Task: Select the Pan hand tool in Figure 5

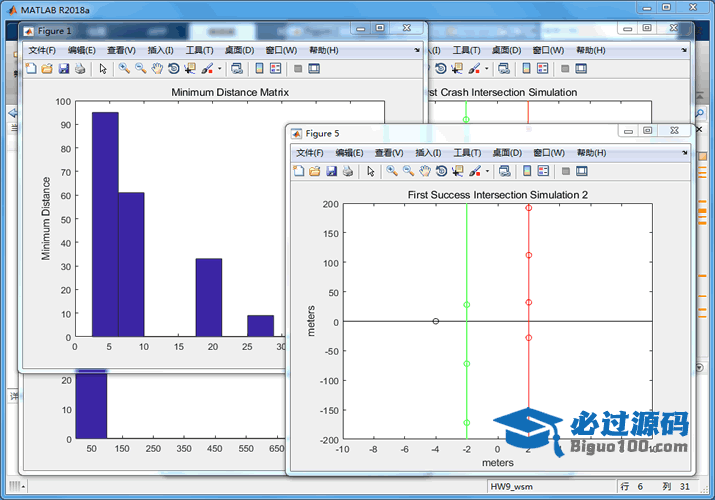Action: [x=425, y=171]
